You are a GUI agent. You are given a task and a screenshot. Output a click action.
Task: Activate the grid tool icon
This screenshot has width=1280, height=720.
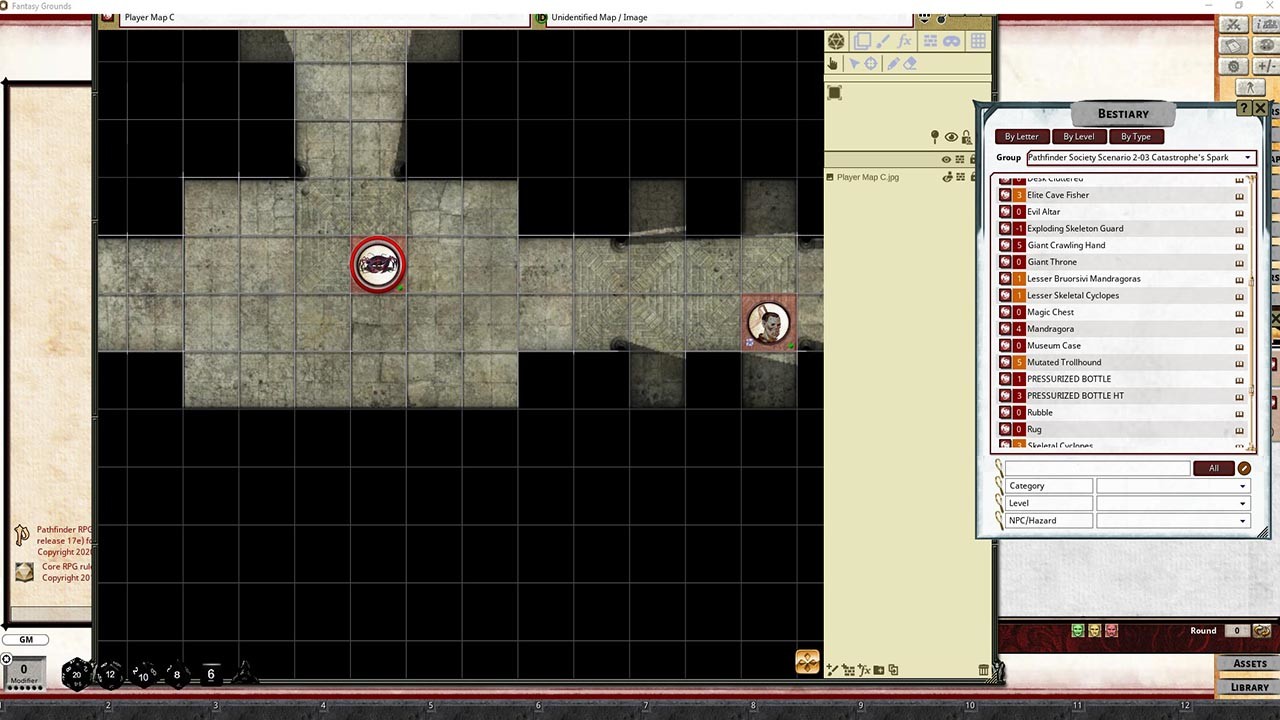[x=977, y=40]
